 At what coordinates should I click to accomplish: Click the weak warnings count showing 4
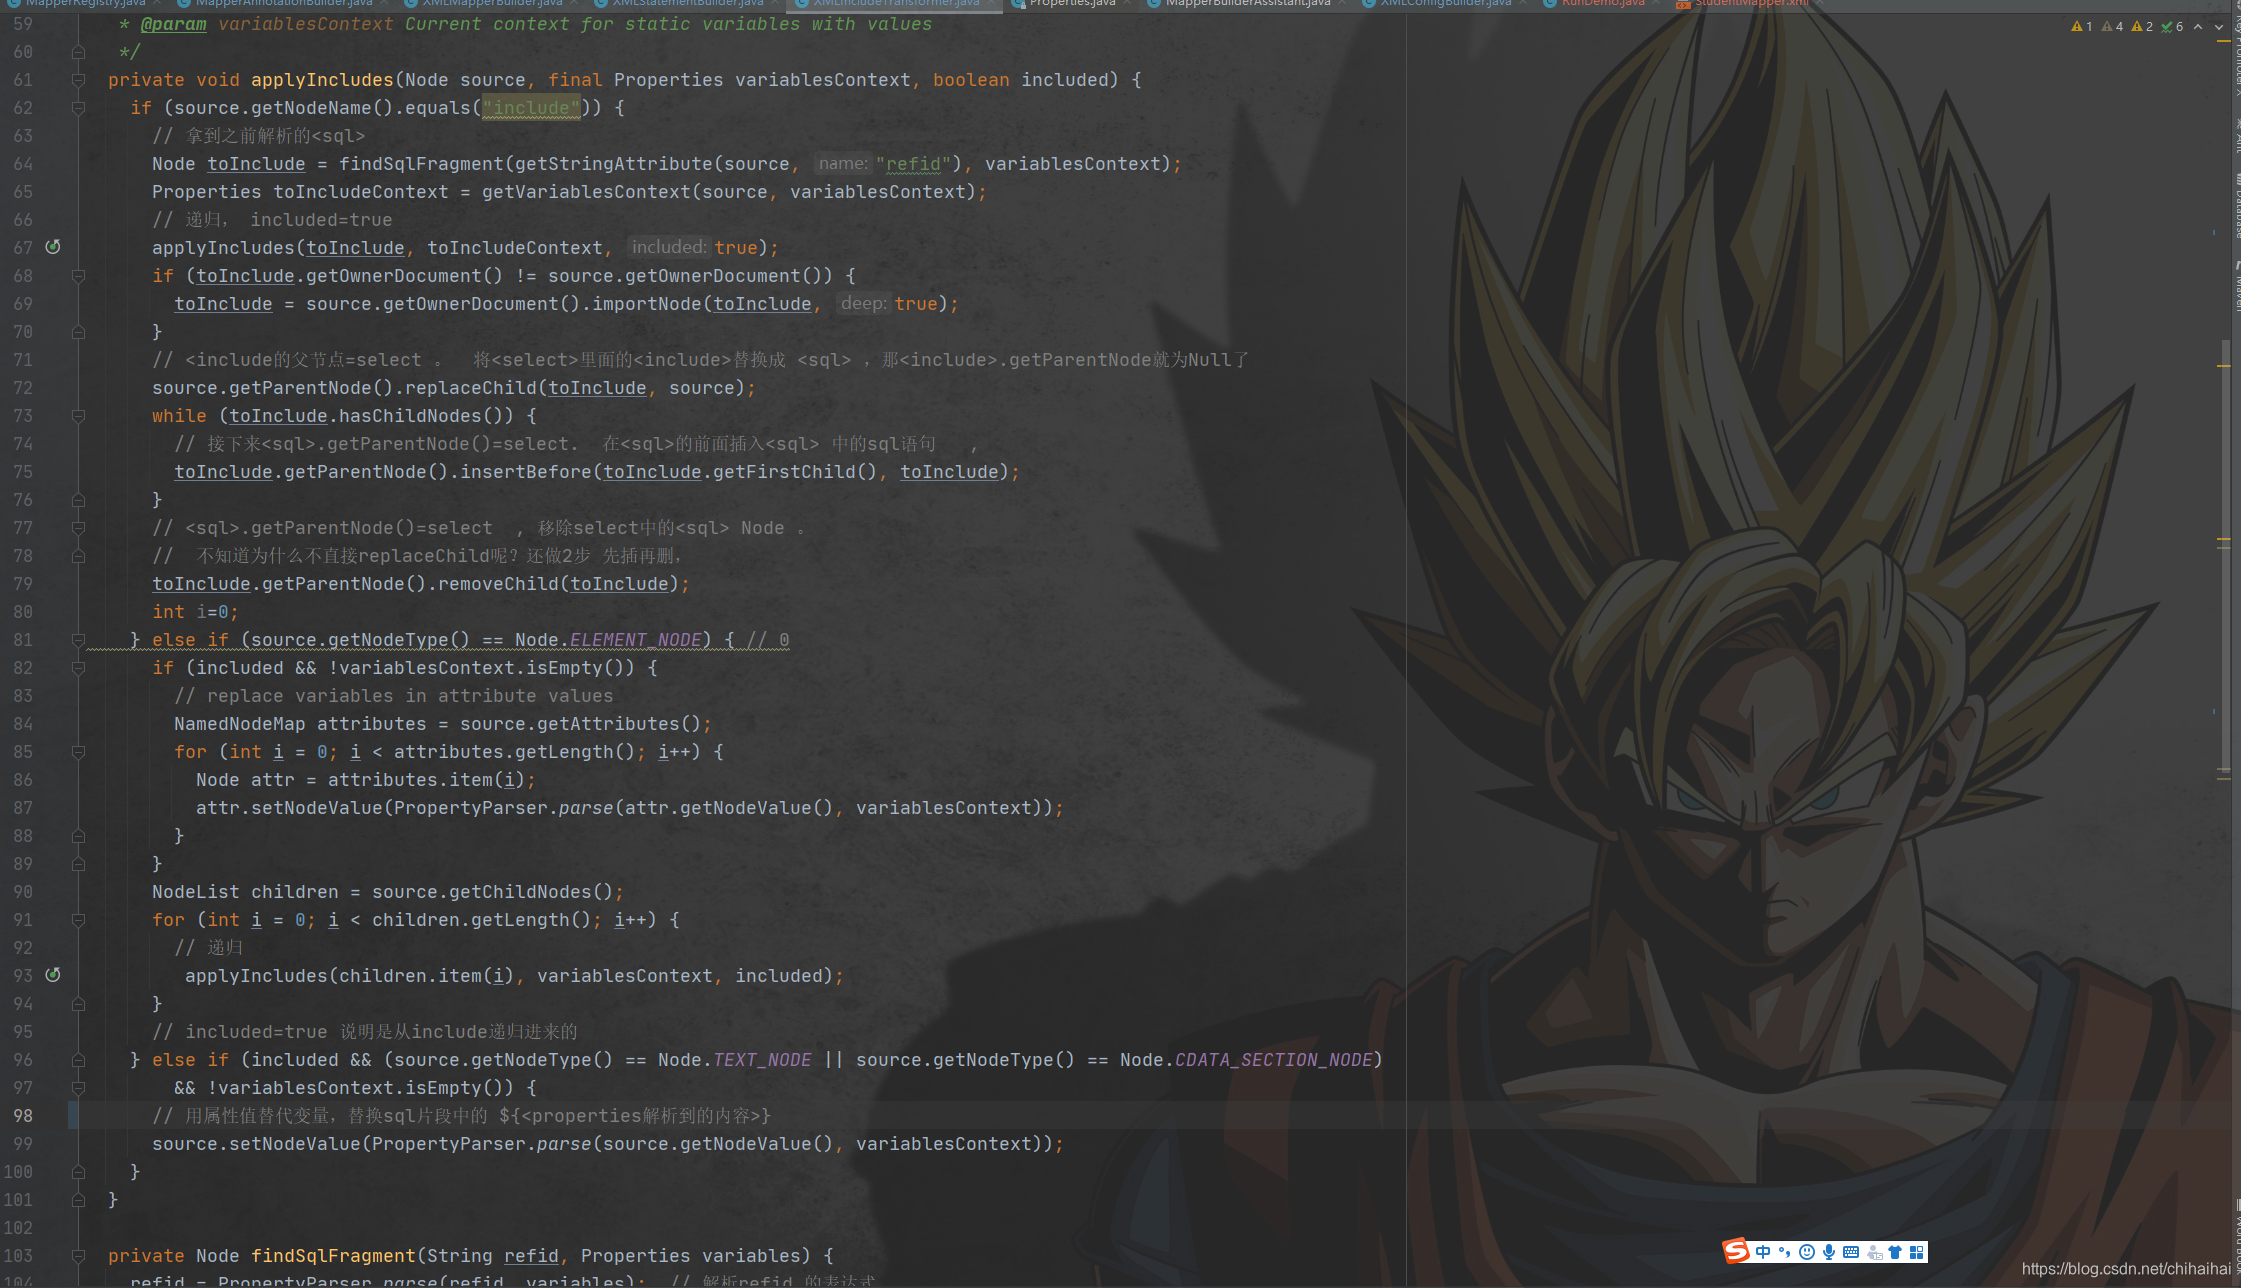[x=2112, y=27]
